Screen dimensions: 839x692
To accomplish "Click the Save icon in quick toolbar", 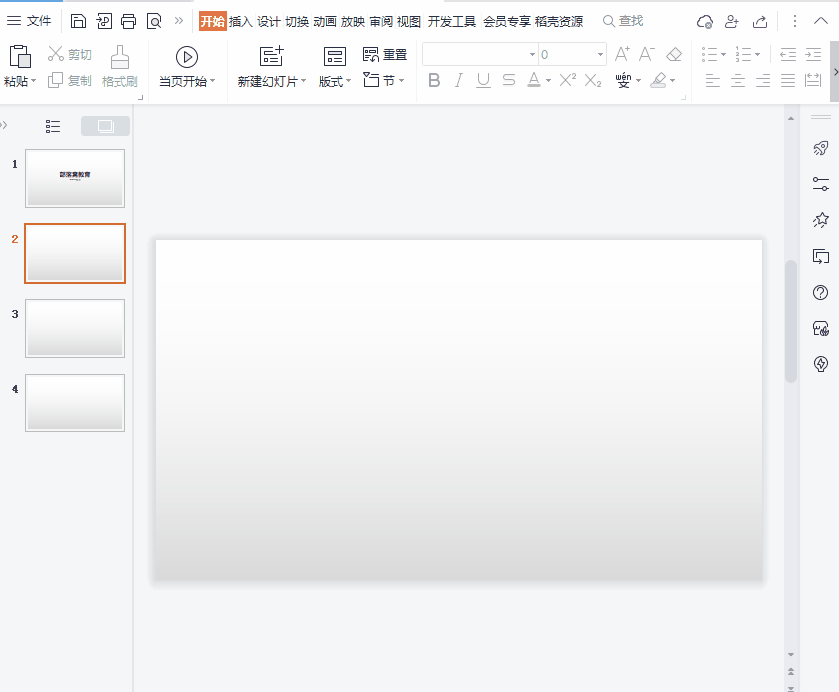I will 79,21.
